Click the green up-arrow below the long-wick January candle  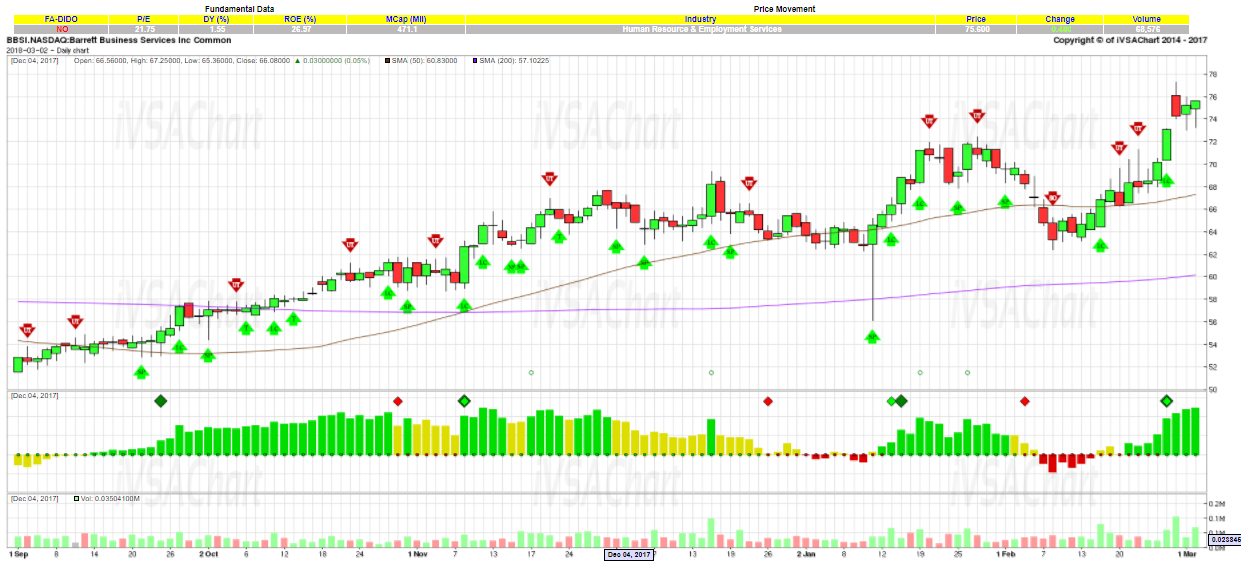pos(872,337)
